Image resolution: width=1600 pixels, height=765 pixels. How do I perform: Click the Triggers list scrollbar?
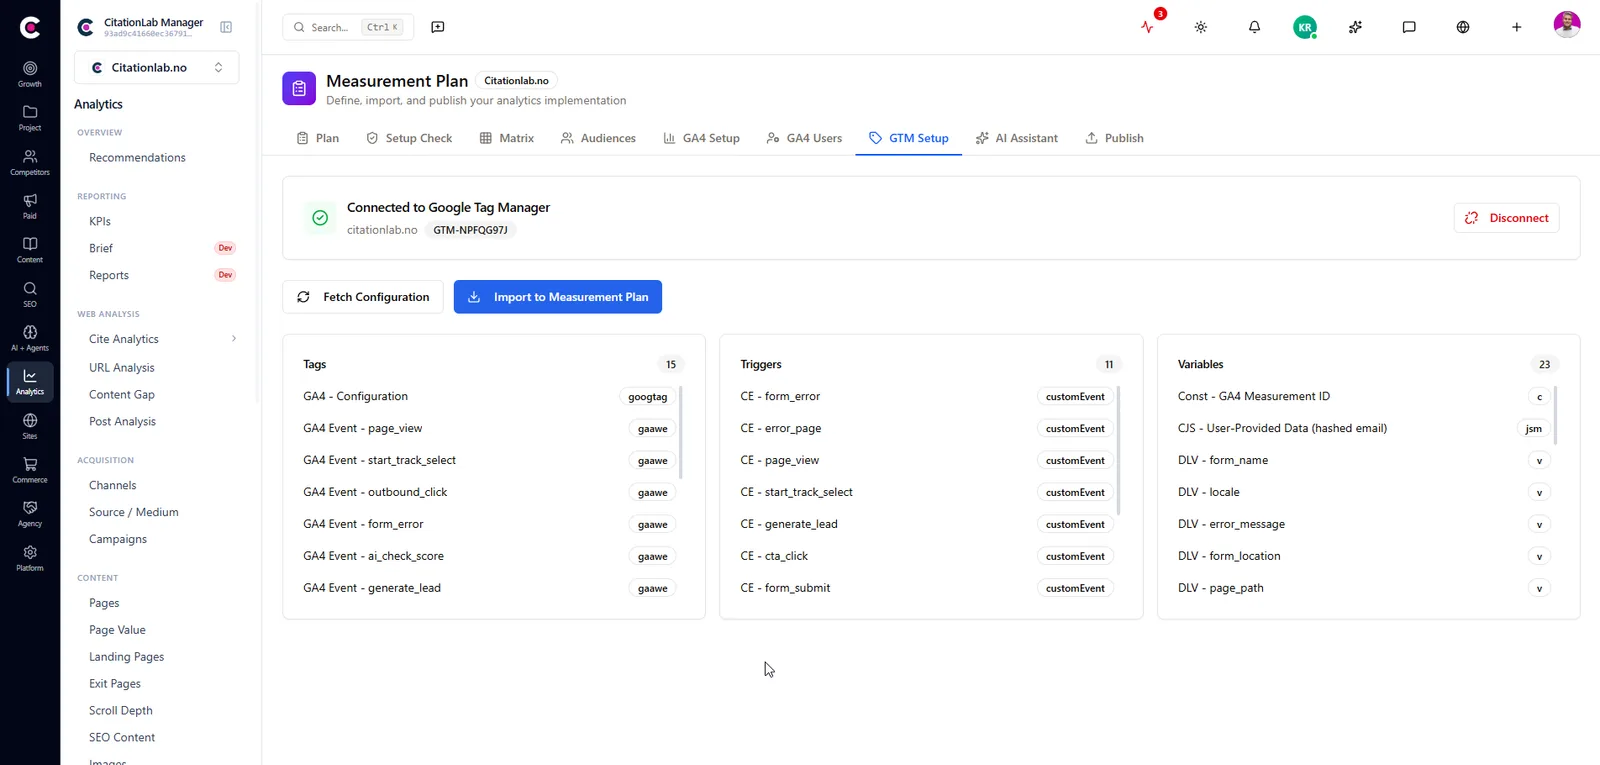(x=1118, y=450)
